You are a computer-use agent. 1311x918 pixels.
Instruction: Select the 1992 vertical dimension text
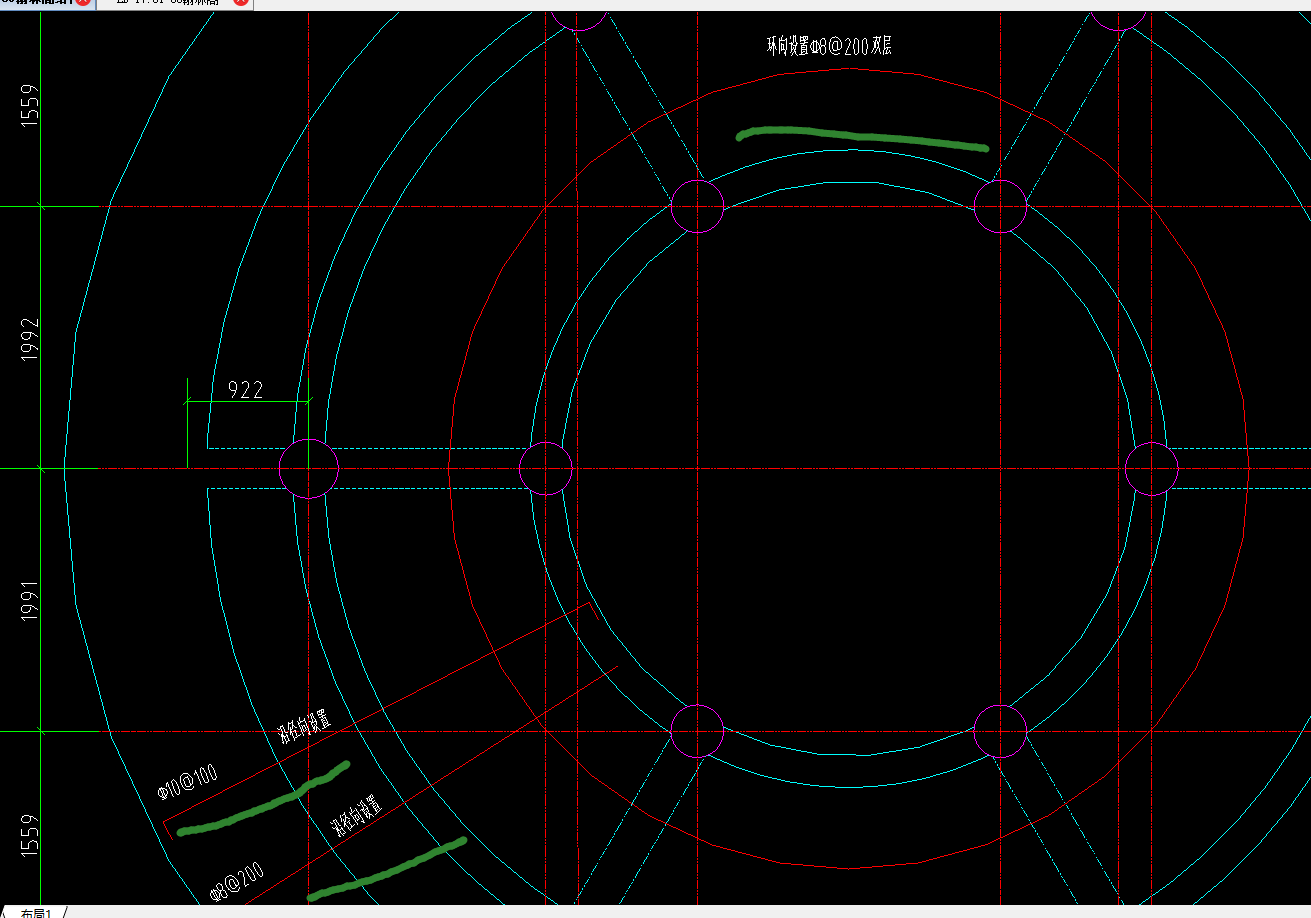coord(29,340)
